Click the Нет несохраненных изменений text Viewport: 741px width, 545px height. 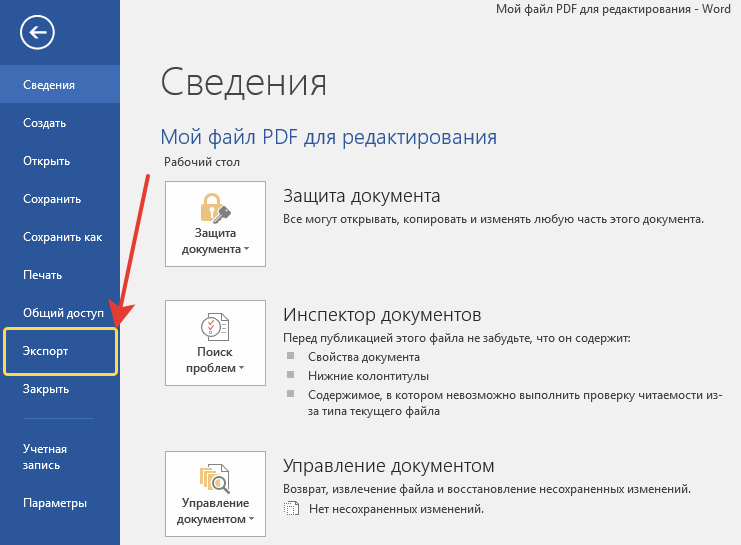(x=396, y=509)
